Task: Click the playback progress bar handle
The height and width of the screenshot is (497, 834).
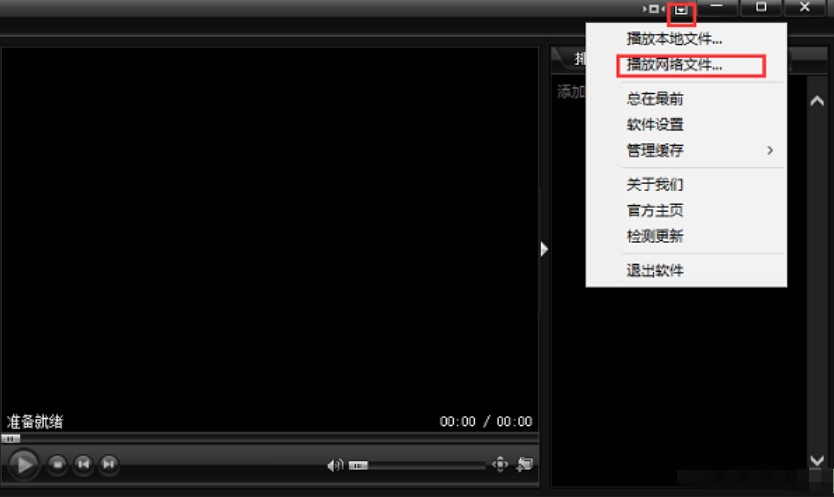Action: pyautogui.click(x=11, y=438)
